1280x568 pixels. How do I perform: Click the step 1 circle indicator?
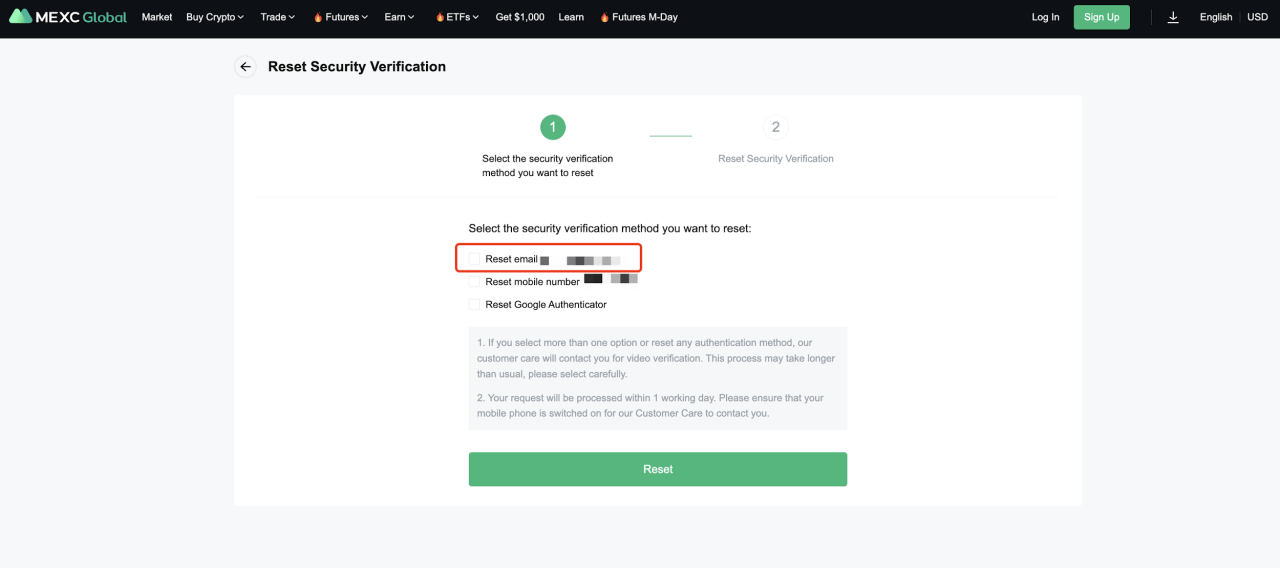(x=552, y=127)
